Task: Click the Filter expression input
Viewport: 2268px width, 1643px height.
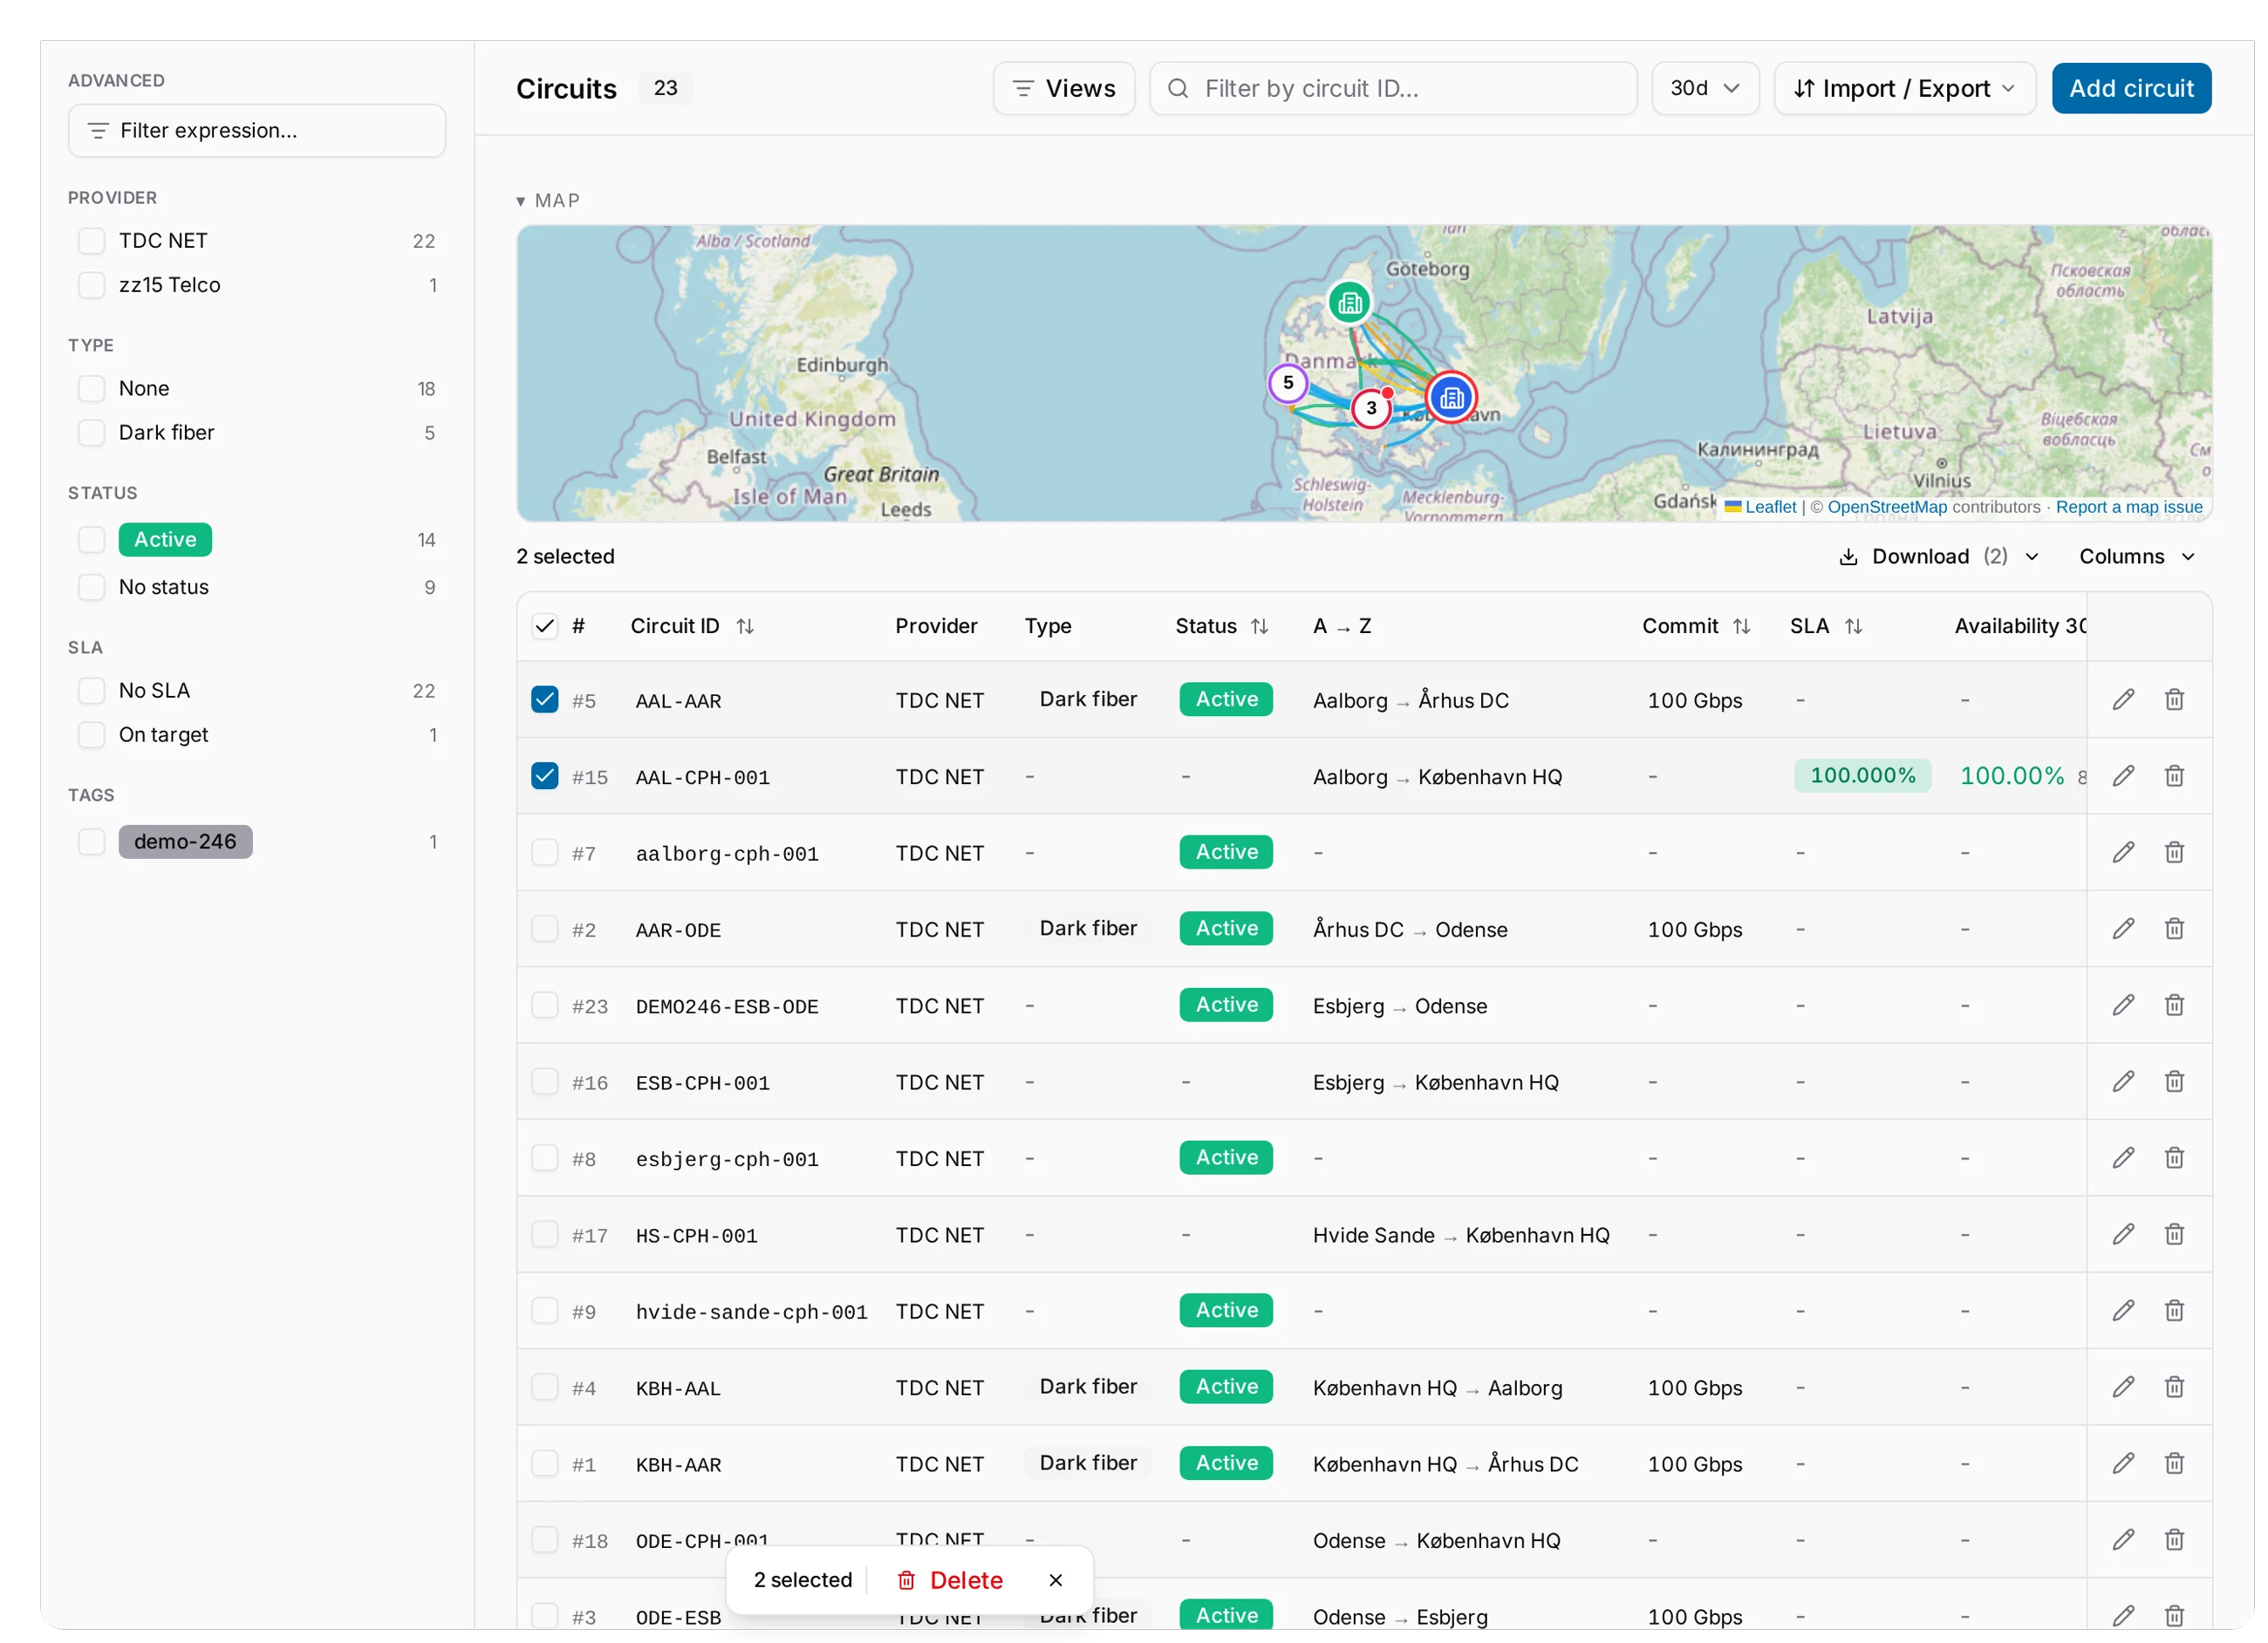Action: pyautogui.click(x=257, y=131)
